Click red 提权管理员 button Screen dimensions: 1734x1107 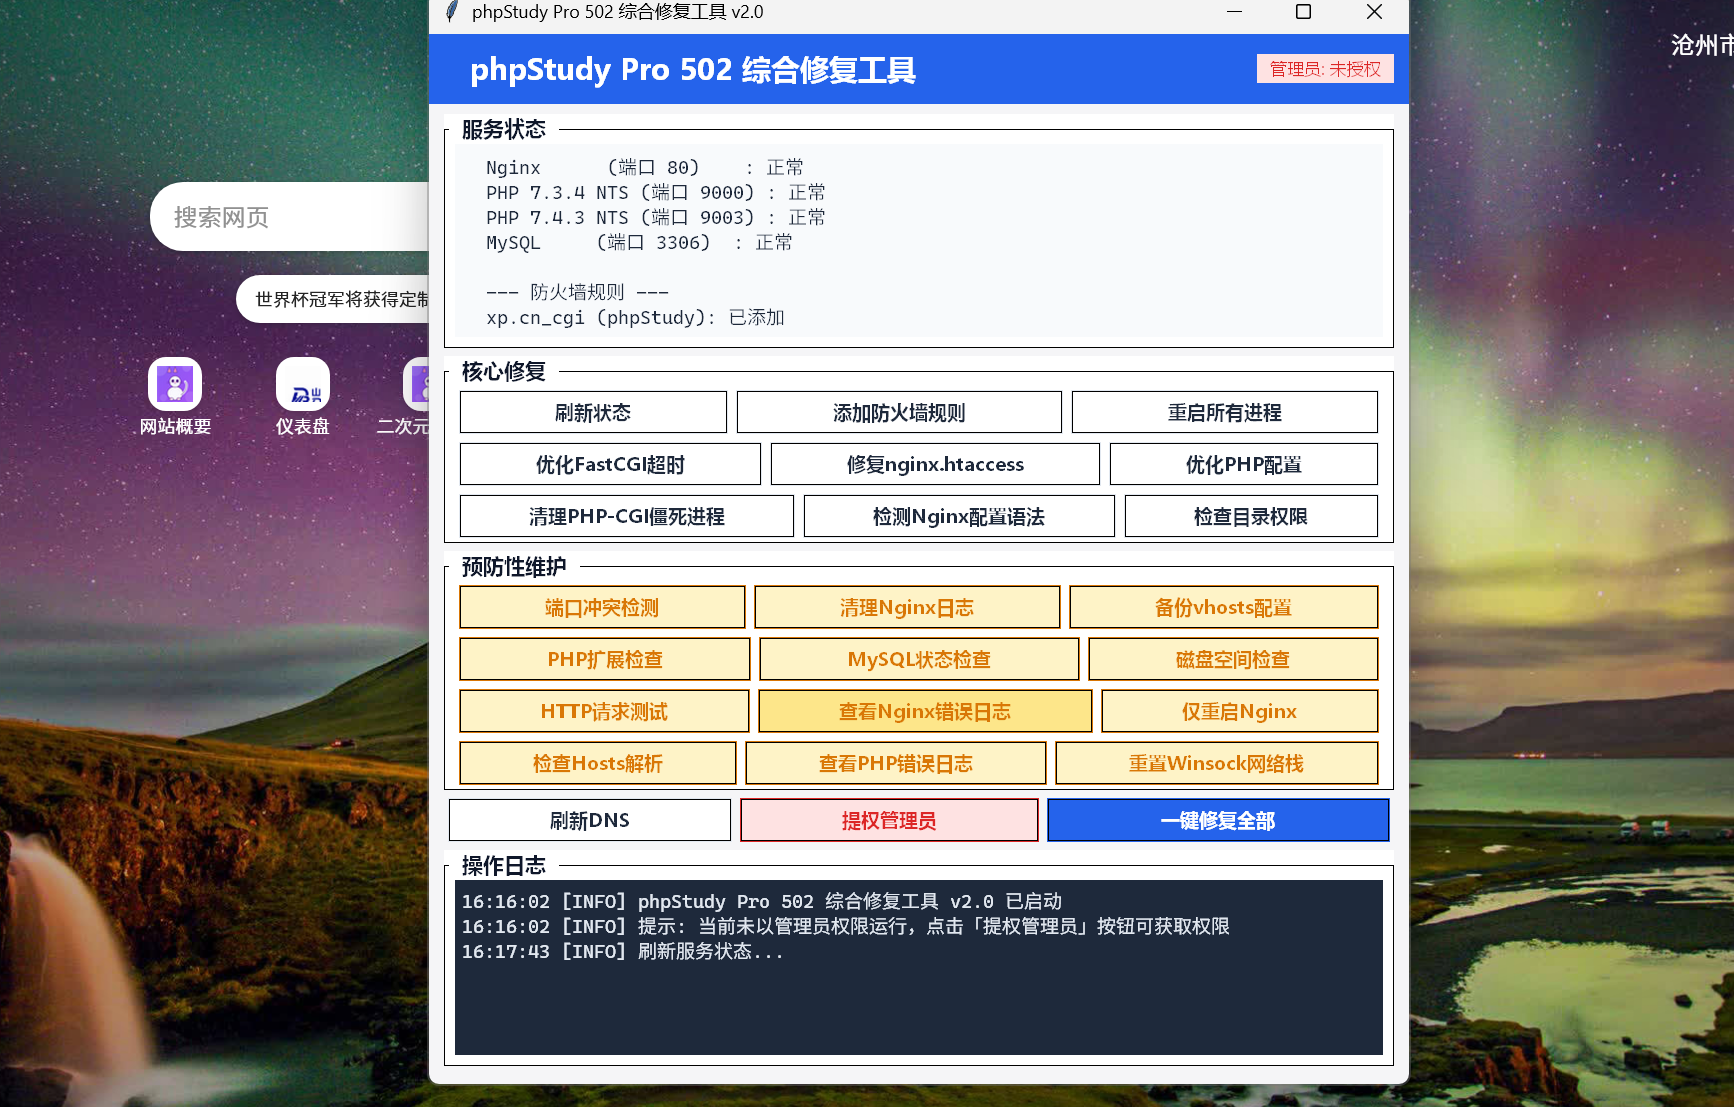(889, 820)
